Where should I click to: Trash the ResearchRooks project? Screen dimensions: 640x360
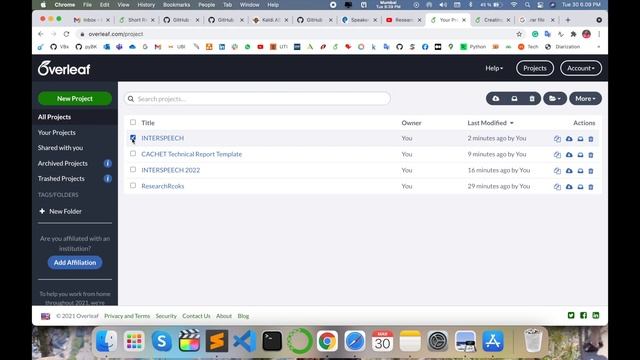point(591,187)
